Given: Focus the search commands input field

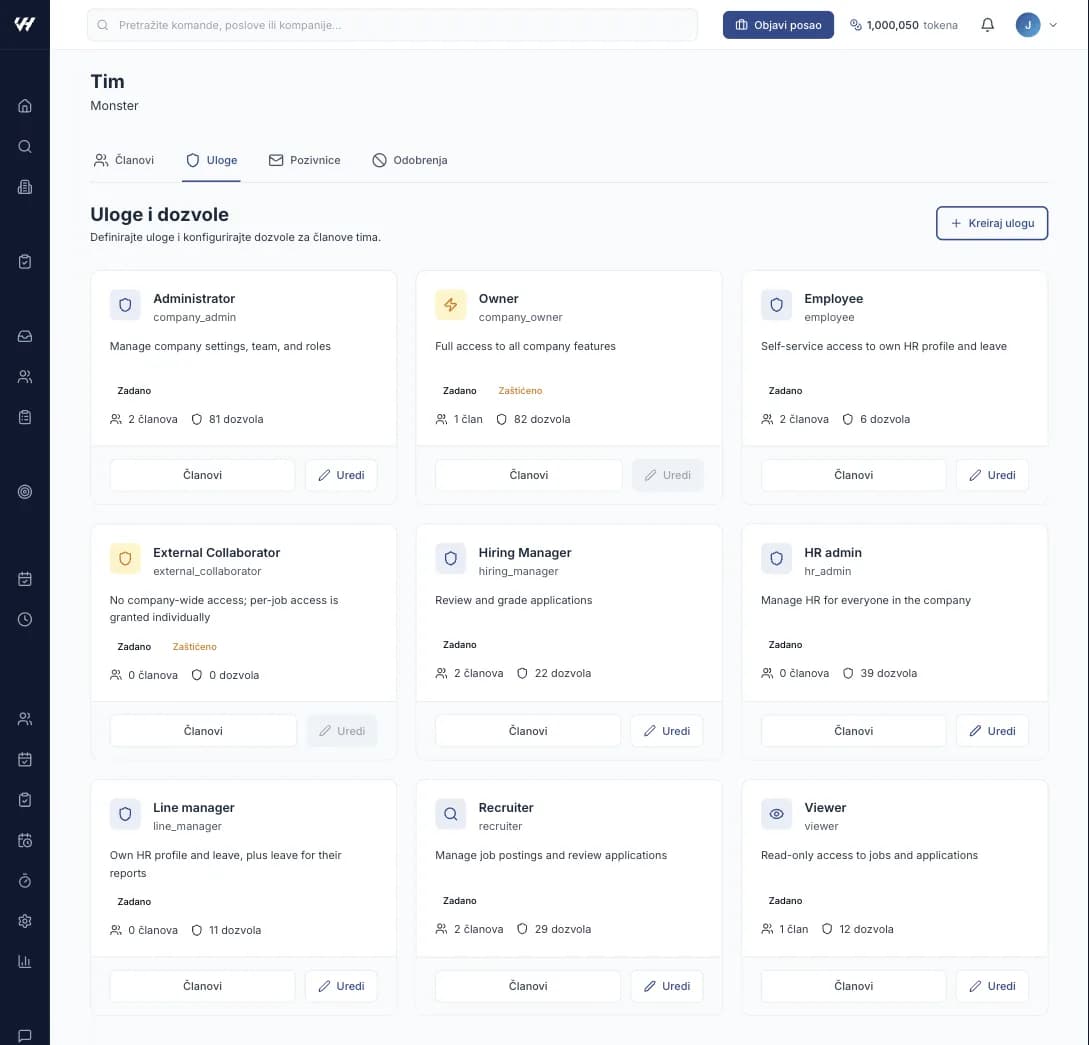Looking at the screenshot, I should tap(392, 25).
